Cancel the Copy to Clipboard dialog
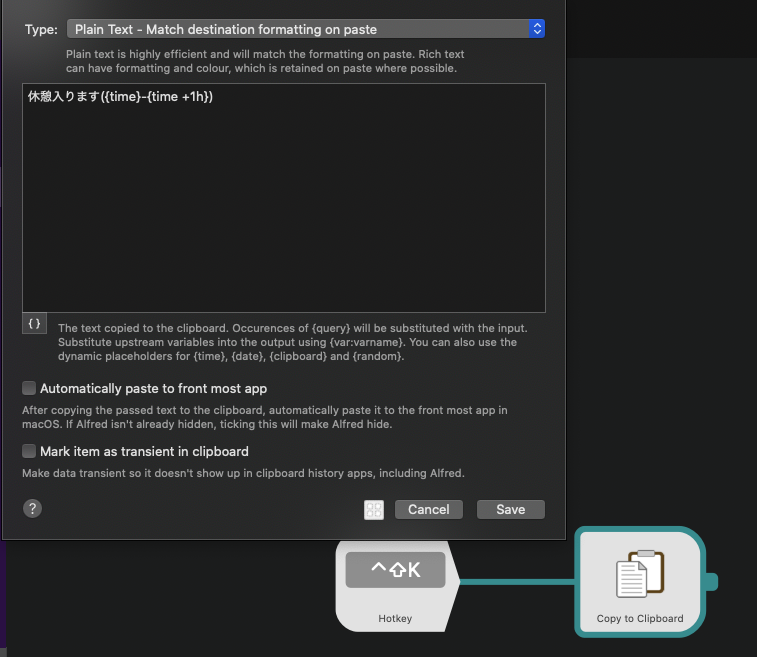This screenshot has height=657, width=757. click(x=429, y=509)
